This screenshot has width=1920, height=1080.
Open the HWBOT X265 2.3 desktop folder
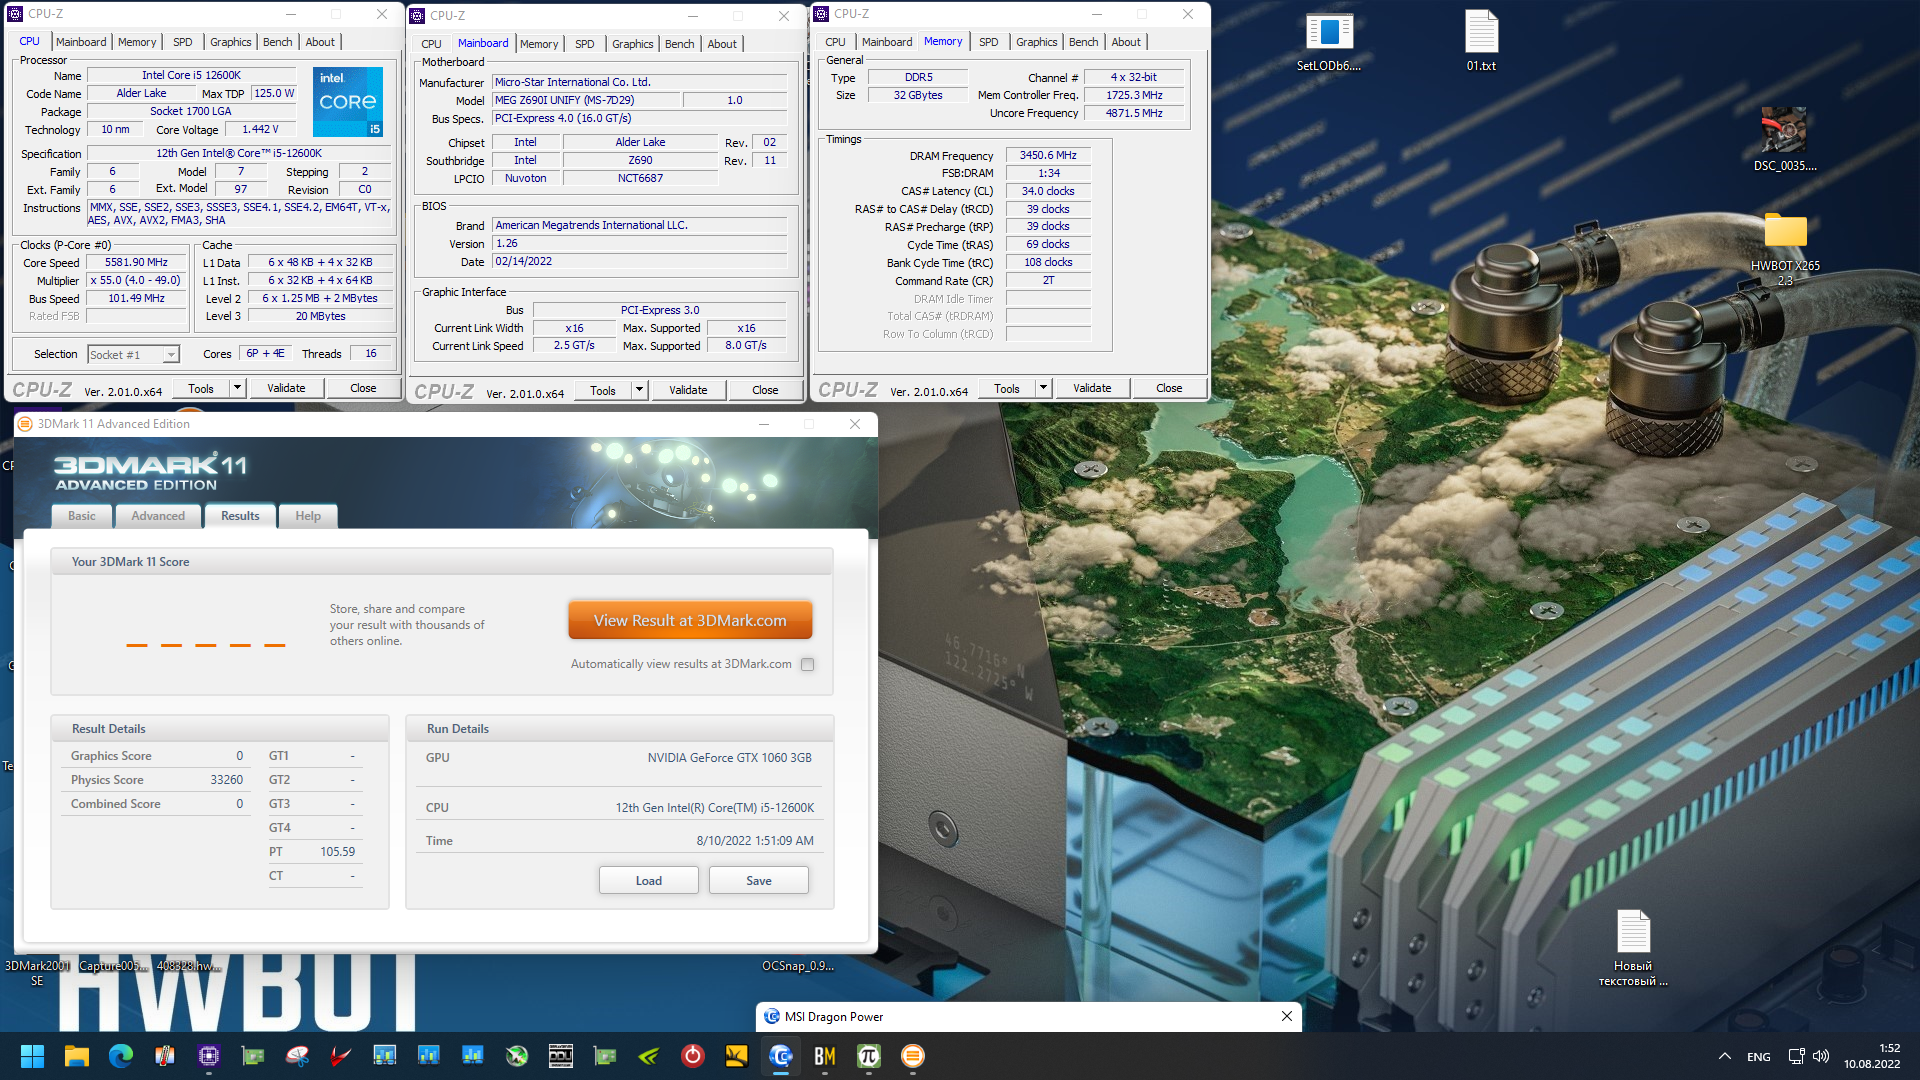1785,250
